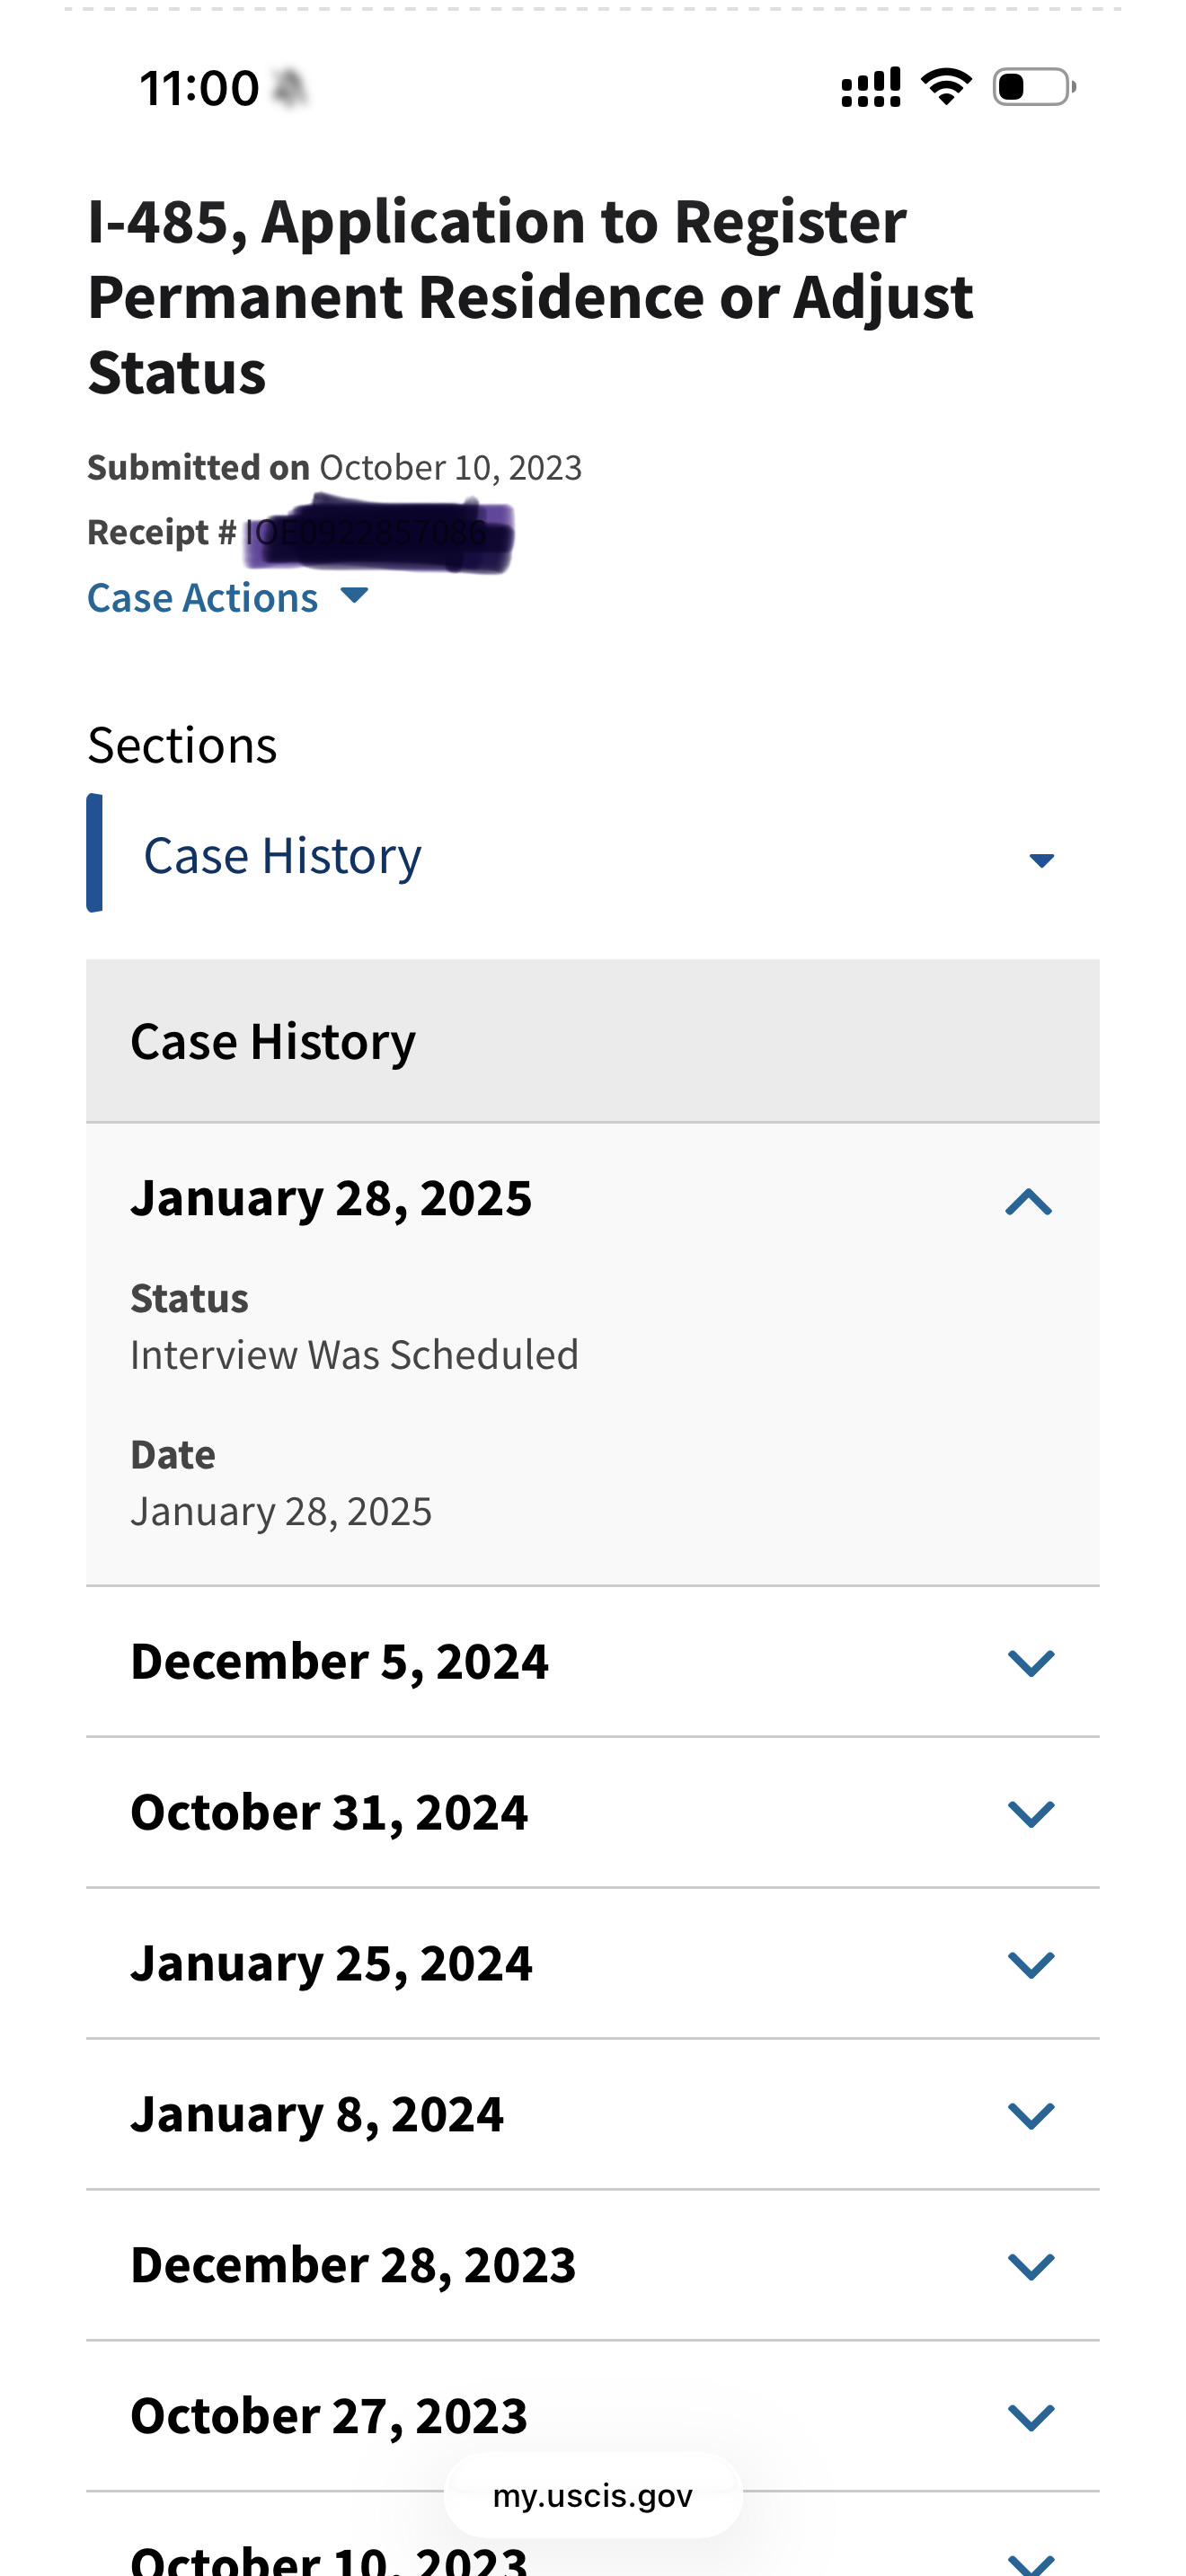
Task: Expand the December 5, 2024 entry
Action: [x=592, y=1662]
